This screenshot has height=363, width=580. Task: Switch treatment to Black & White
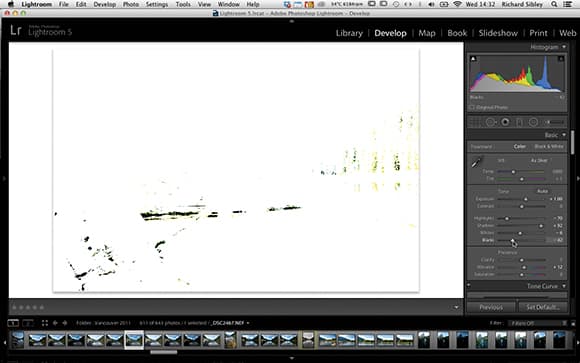click(549, 147)
